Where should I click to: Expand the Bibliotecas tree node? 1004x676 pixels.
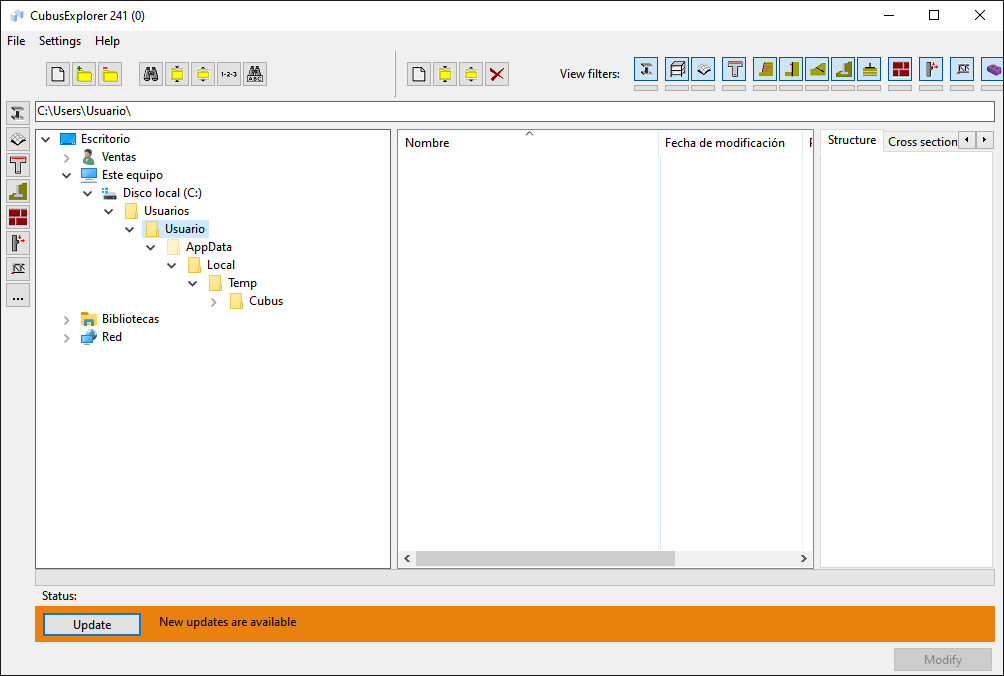(x=67, y=319)
